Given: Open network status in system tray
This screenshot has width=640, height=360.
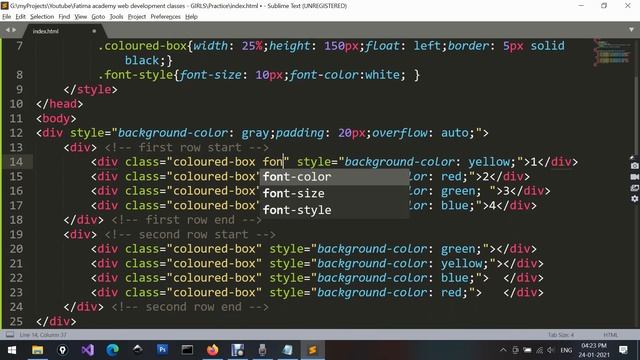Looking at the screenshot, I should tap(539, 350).
